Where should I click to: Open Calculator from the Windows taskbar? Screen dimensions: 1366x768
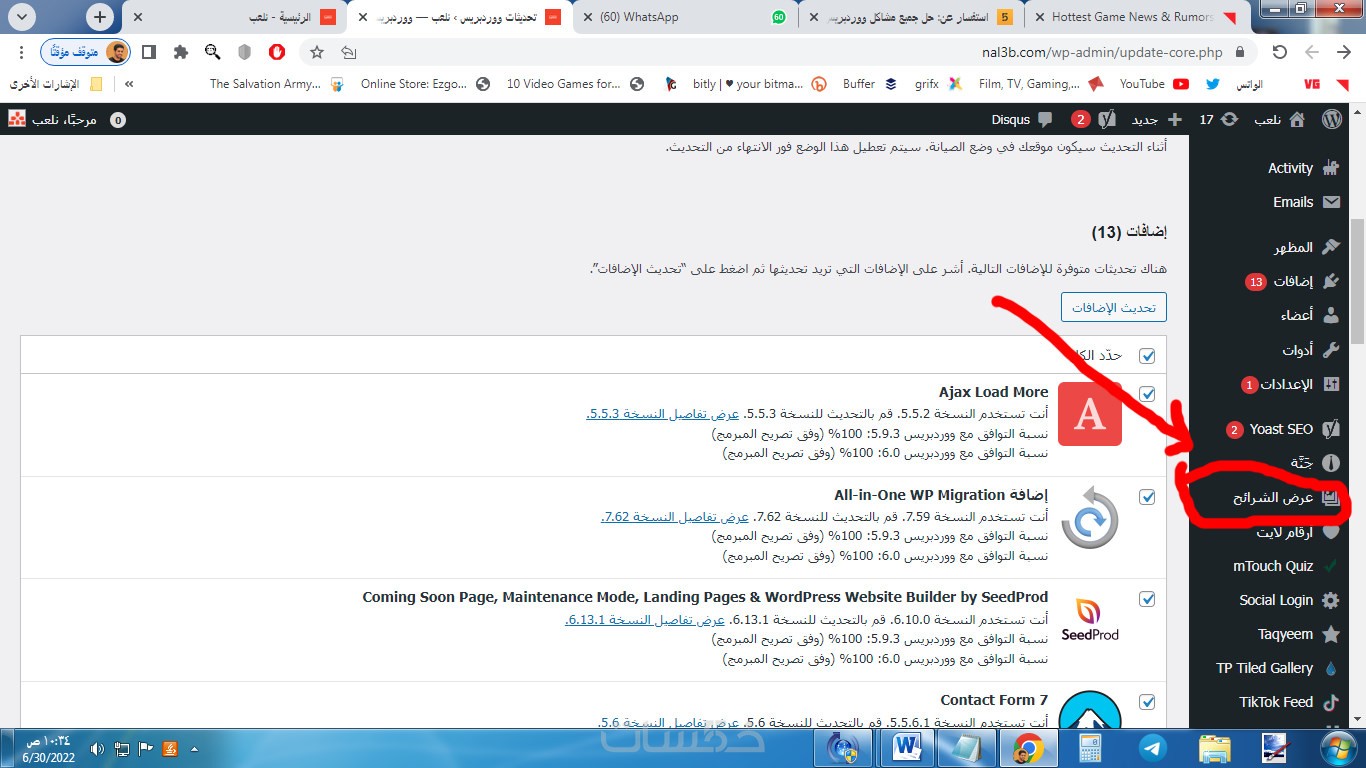(x=1090, y=748)
